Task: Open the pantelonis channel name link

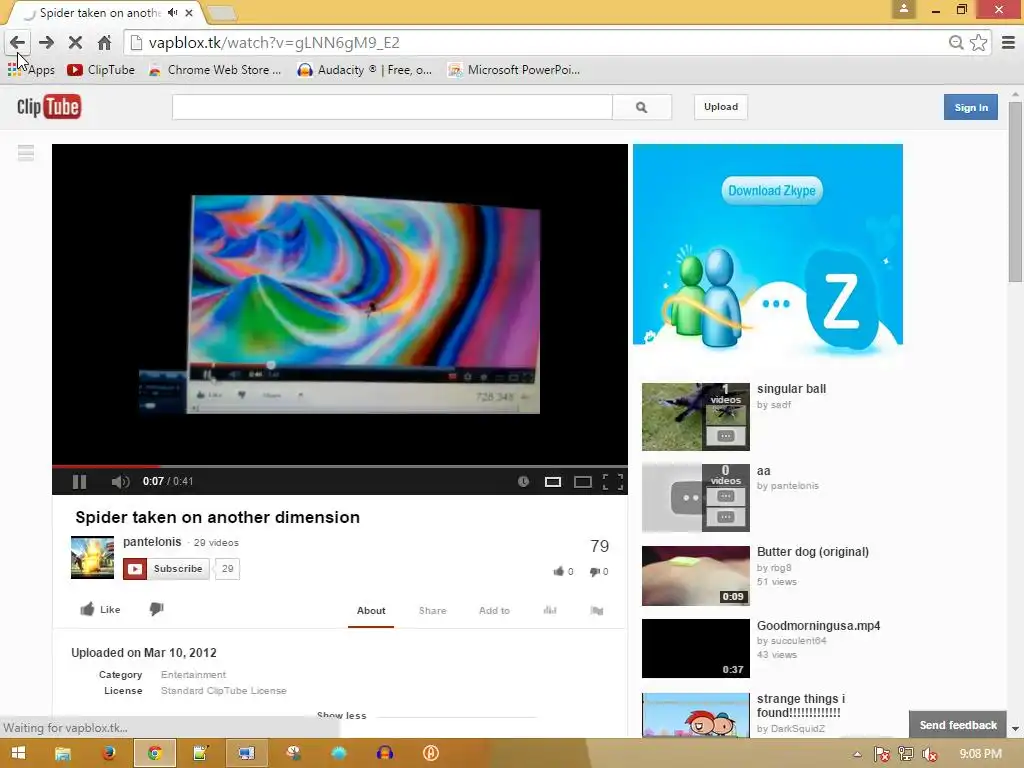Action: (x=152, y=542)
